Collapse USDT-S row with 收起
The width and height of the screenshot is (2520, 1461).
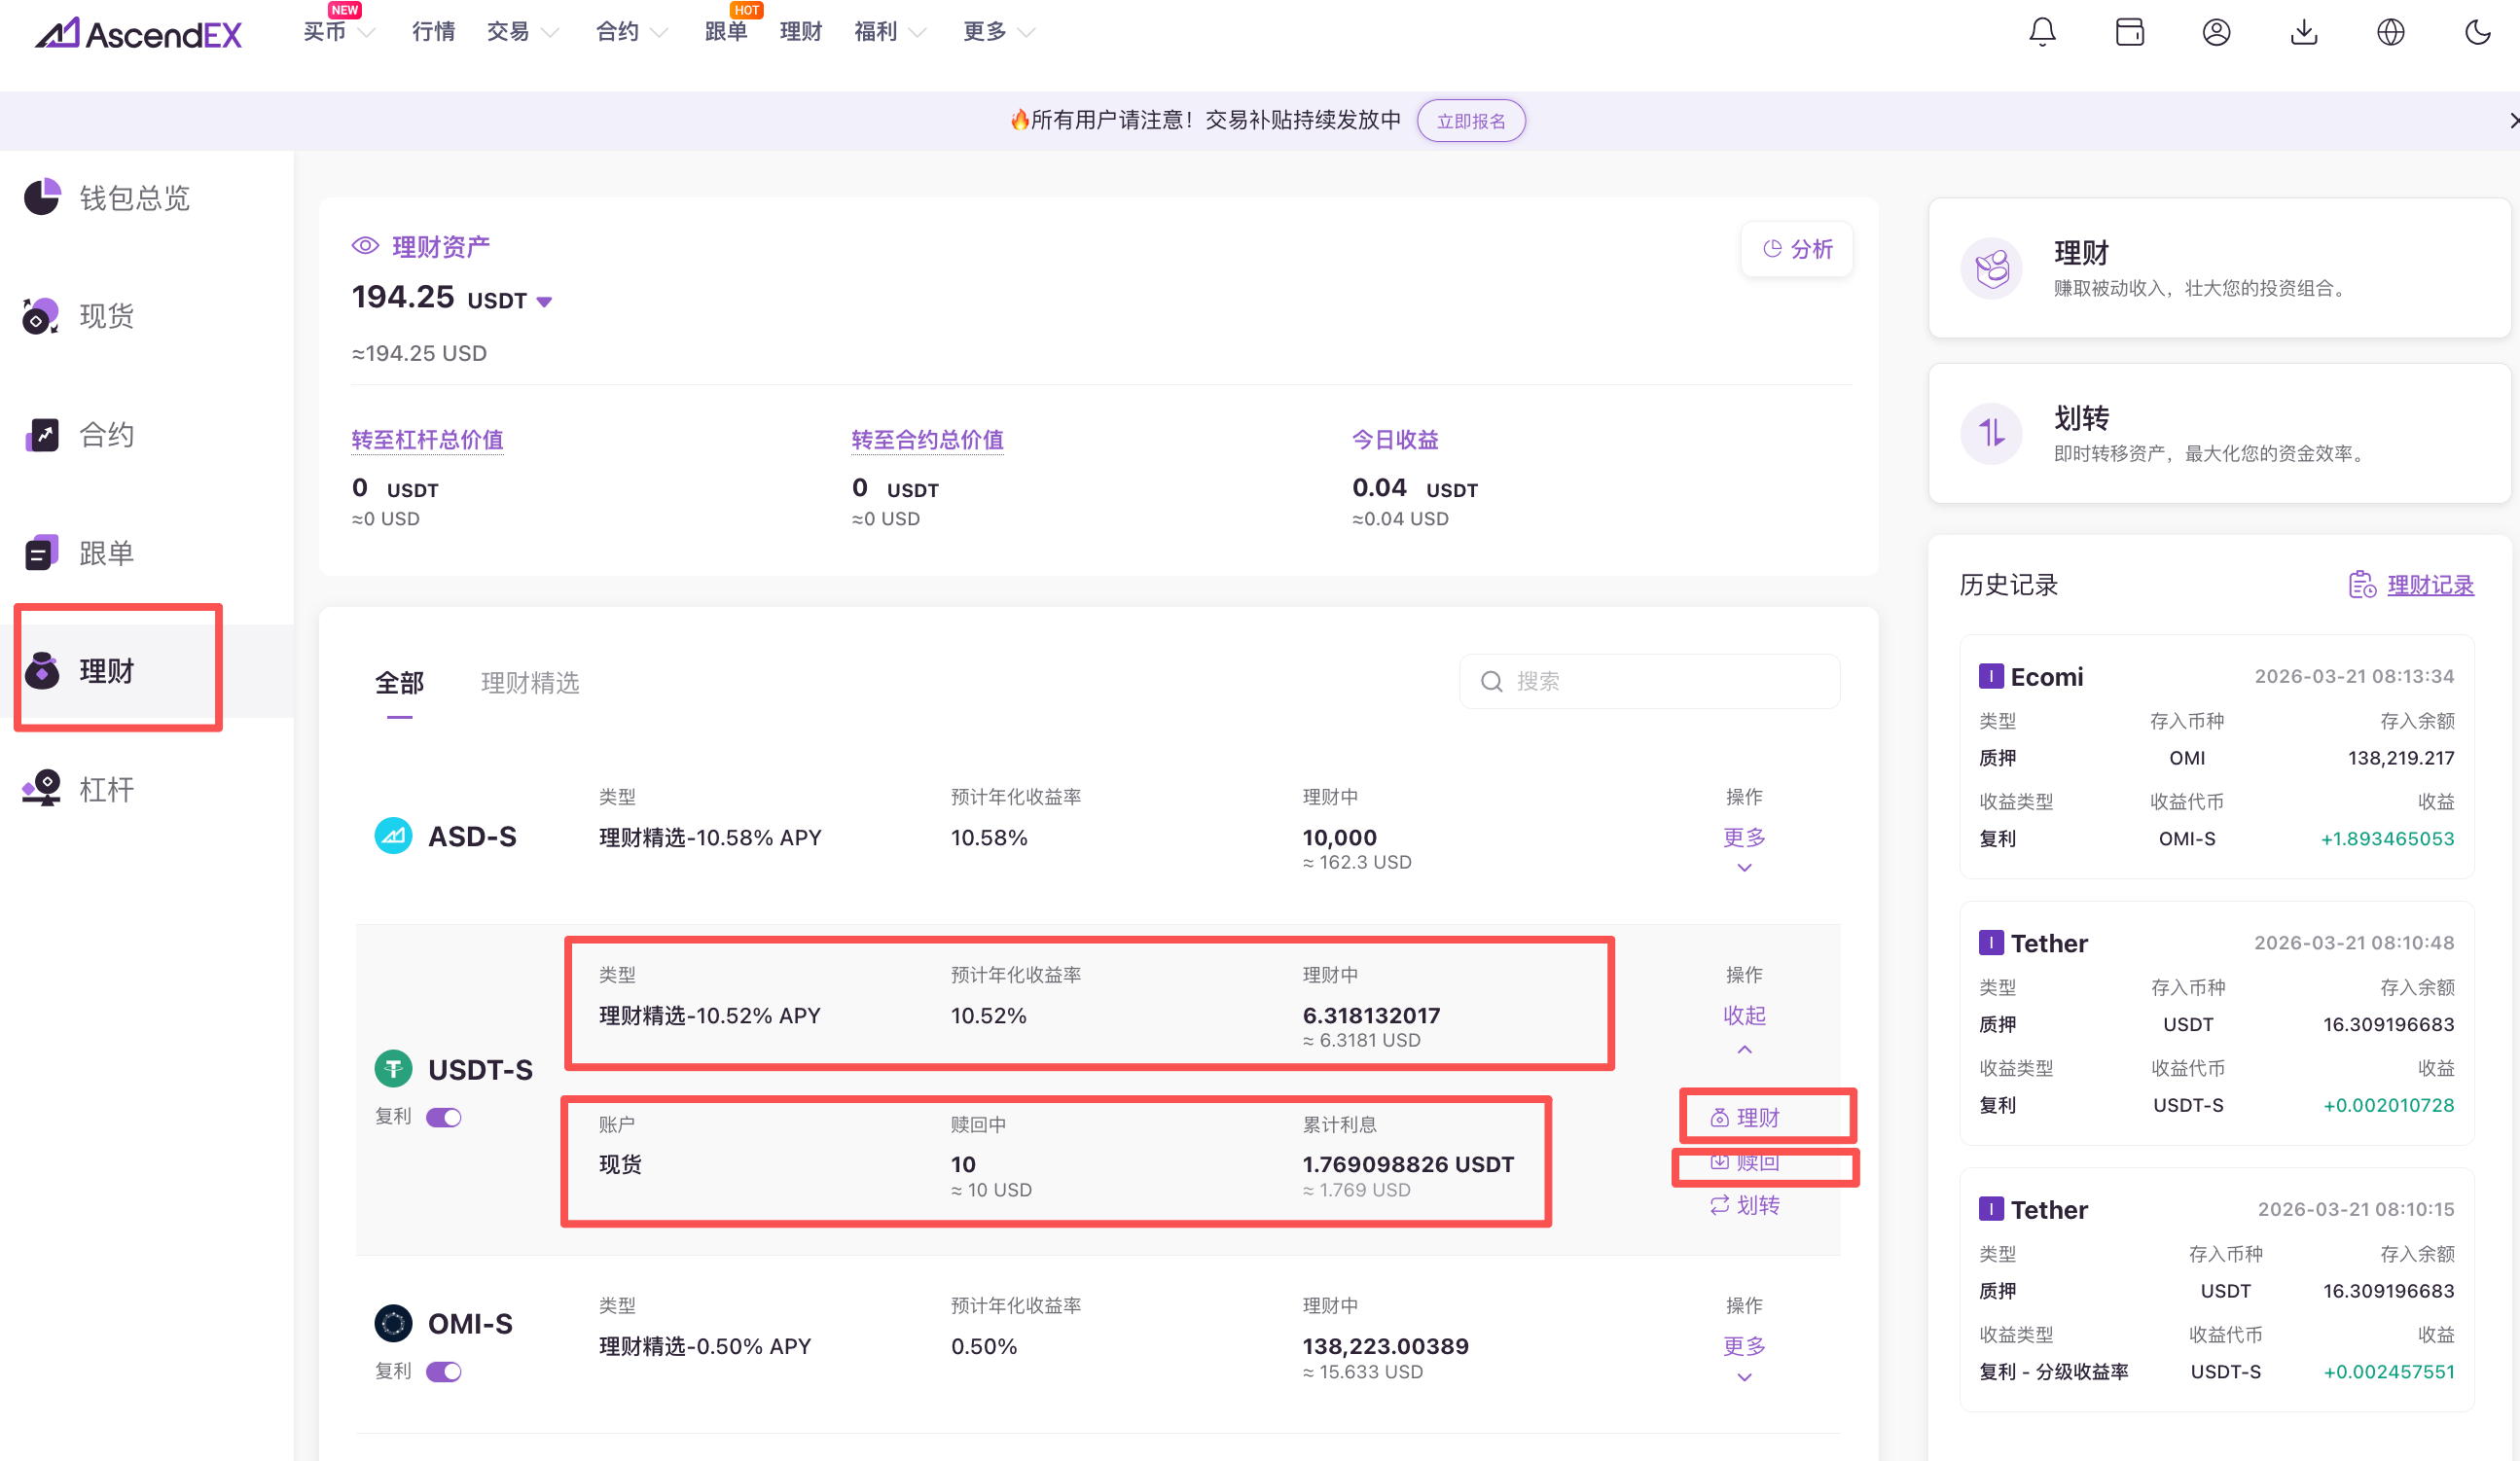click(1743, 1016)
